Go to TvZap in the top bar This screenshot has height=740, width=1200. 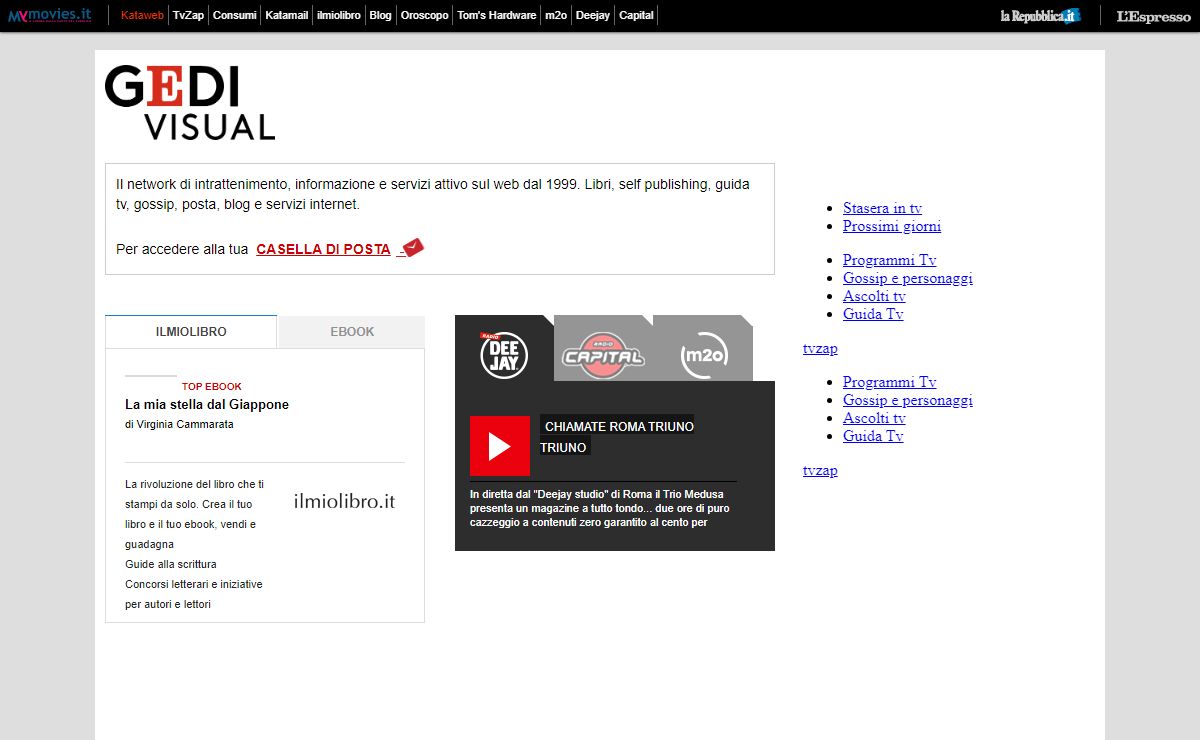pyautogui.click(x=188, y=15)
